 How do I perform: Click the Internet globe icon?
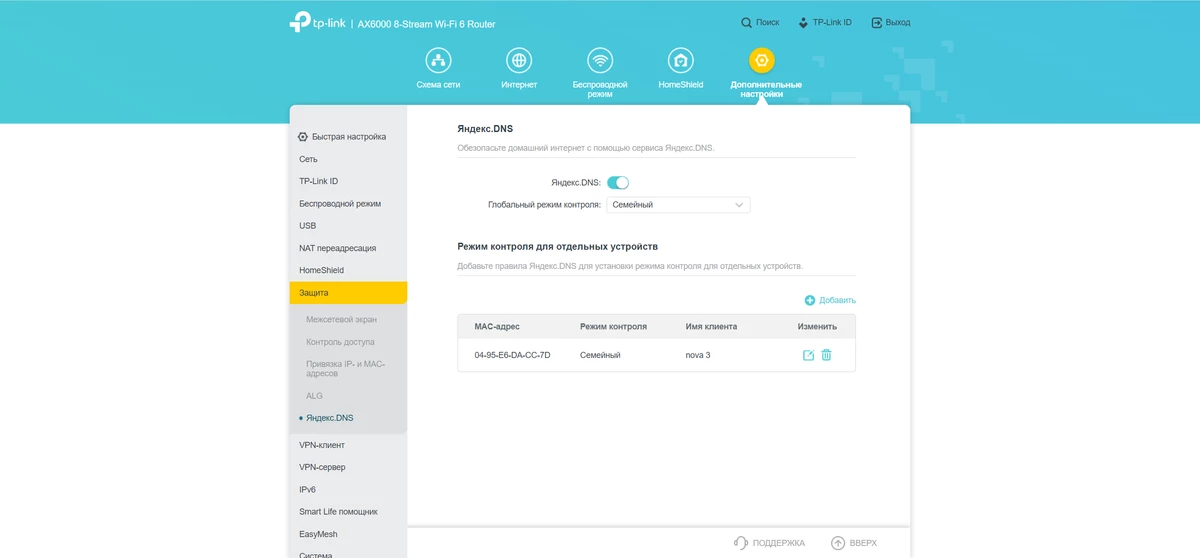519,61
